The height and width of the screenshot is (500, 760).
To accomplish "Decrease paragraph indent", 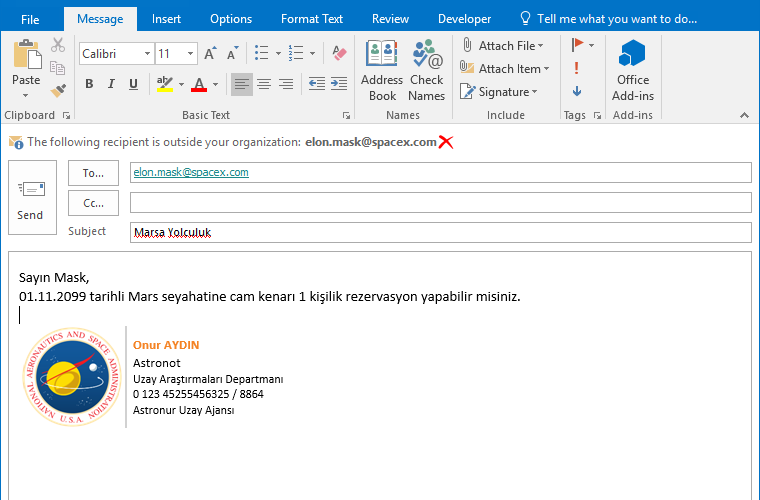I will coord(317,84).
